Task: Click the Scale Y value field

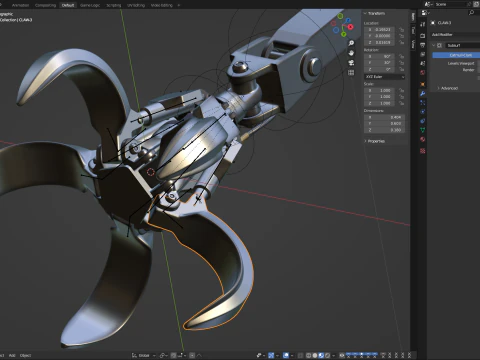Action: point(380,97)
